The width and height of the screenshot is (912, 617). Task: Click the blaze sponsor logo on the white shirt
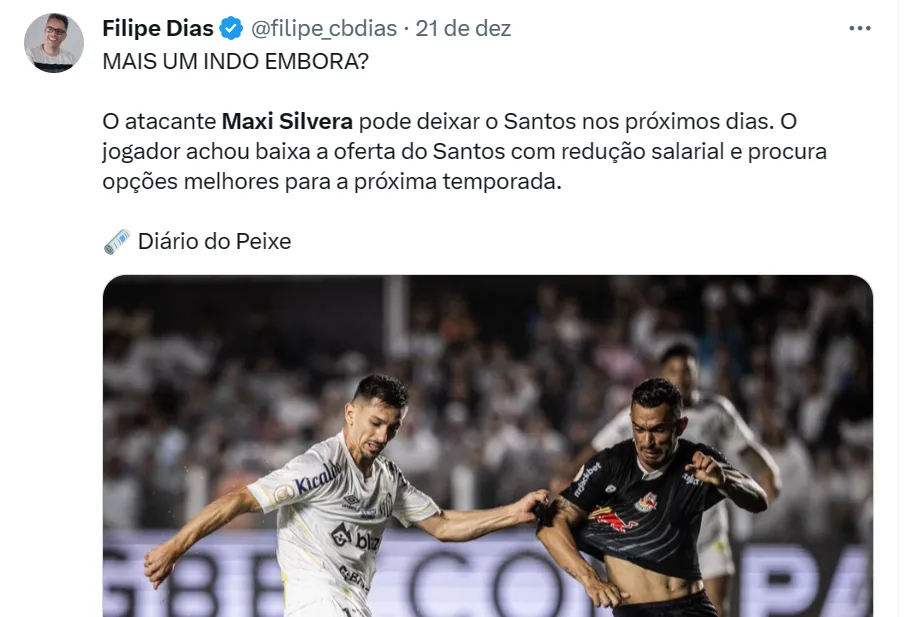[355, 537]
